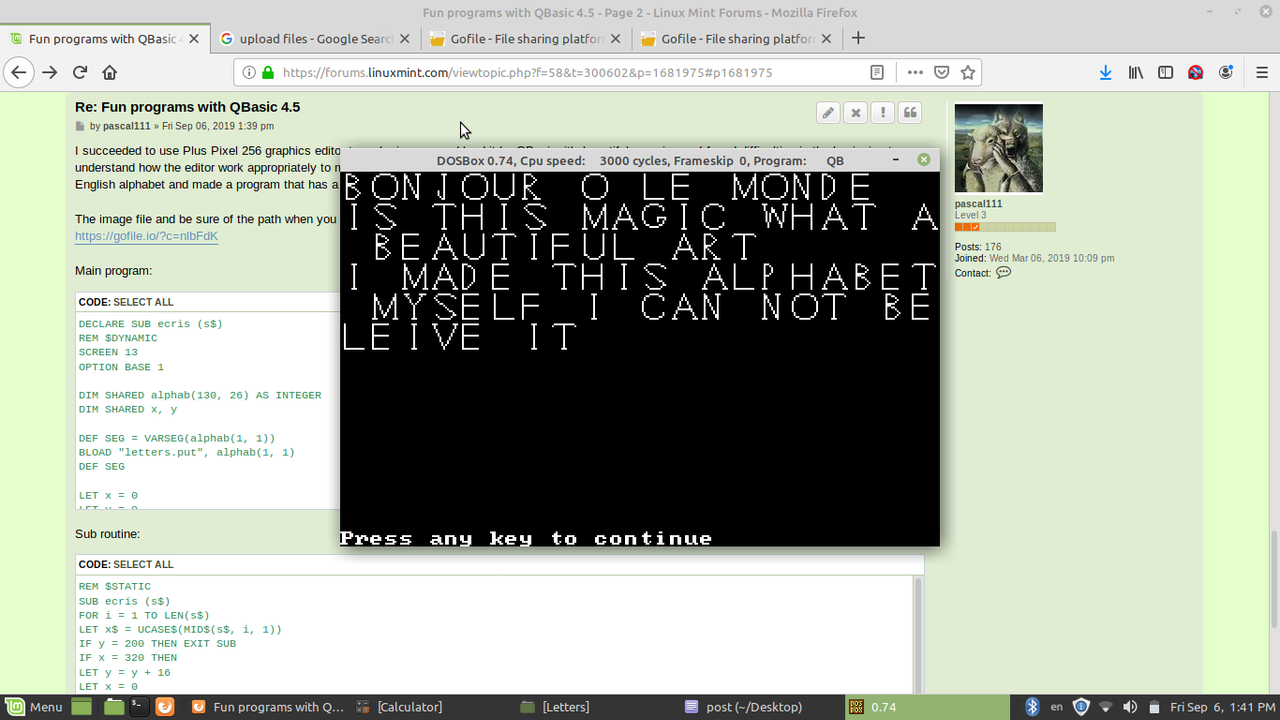Image resolution: width=1280 pixels, height=720 pixels.
Task: Switch to upload files Google Search tab
Action: click(314, 38)
